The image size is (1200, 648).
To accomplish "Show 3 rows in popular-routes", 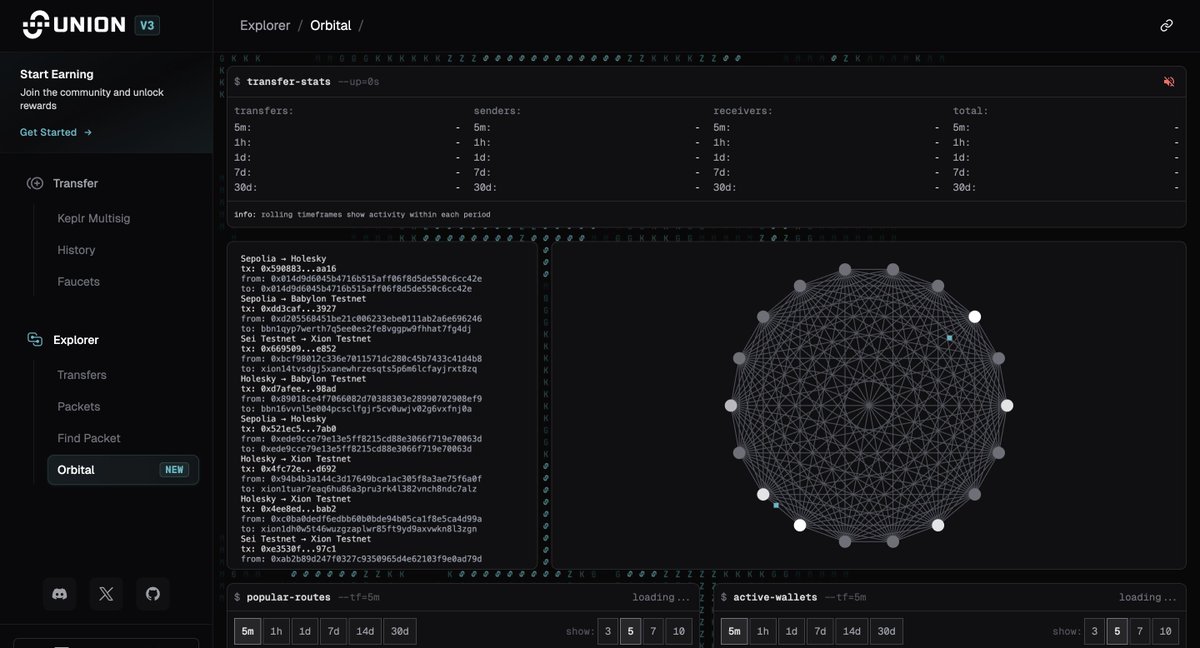I will click(608, 631).
